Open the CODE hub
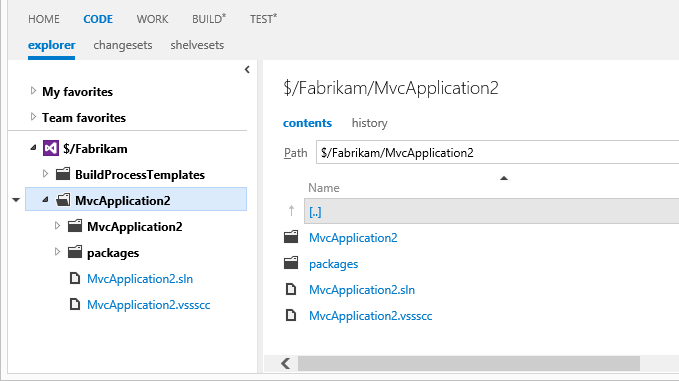 pos(98,19)
